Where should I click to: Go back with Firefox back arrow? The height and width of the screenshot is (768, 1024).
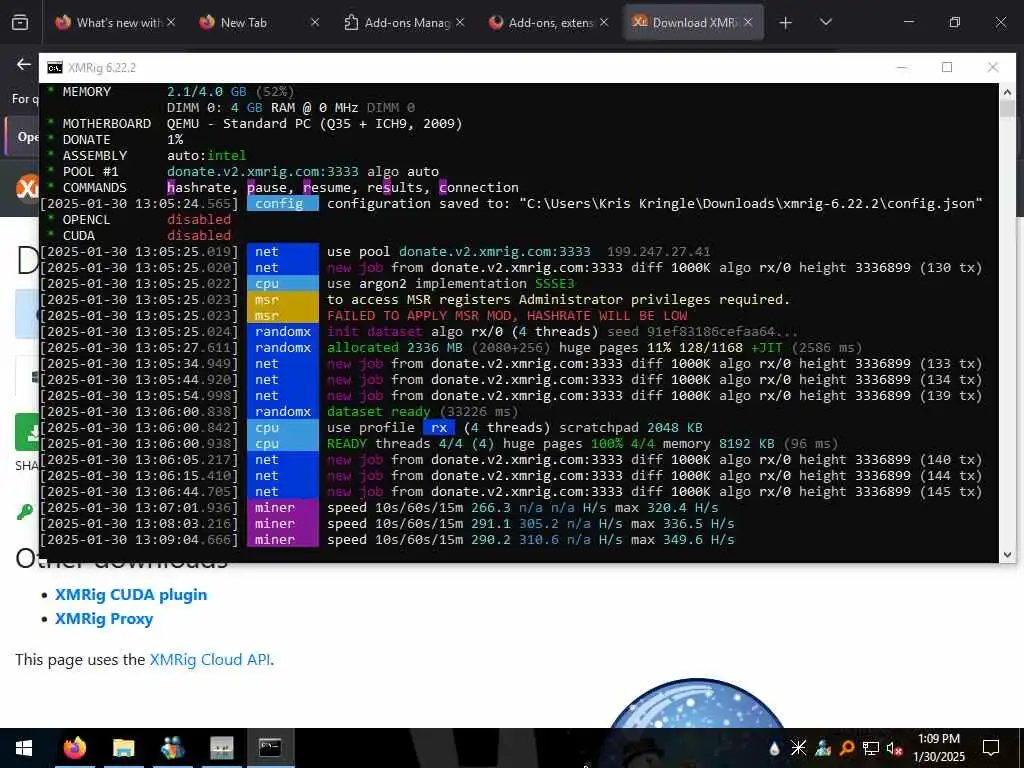[x=24, y=65]
